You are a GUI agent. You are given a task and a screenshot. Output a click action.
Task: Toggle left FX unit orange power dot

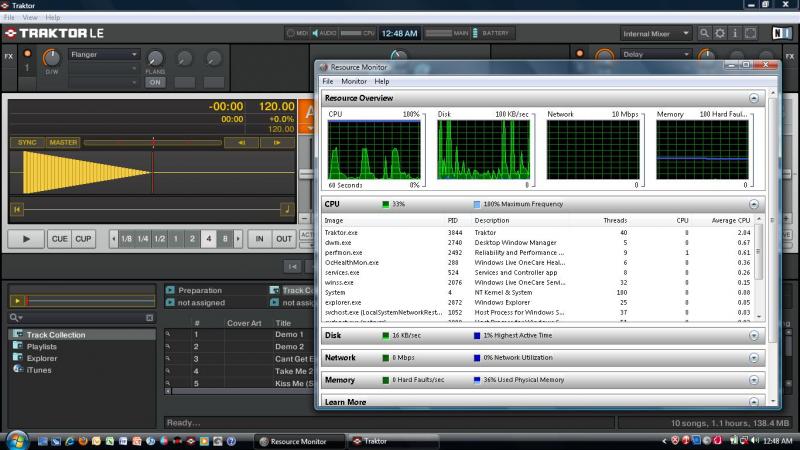coord(28,54)
